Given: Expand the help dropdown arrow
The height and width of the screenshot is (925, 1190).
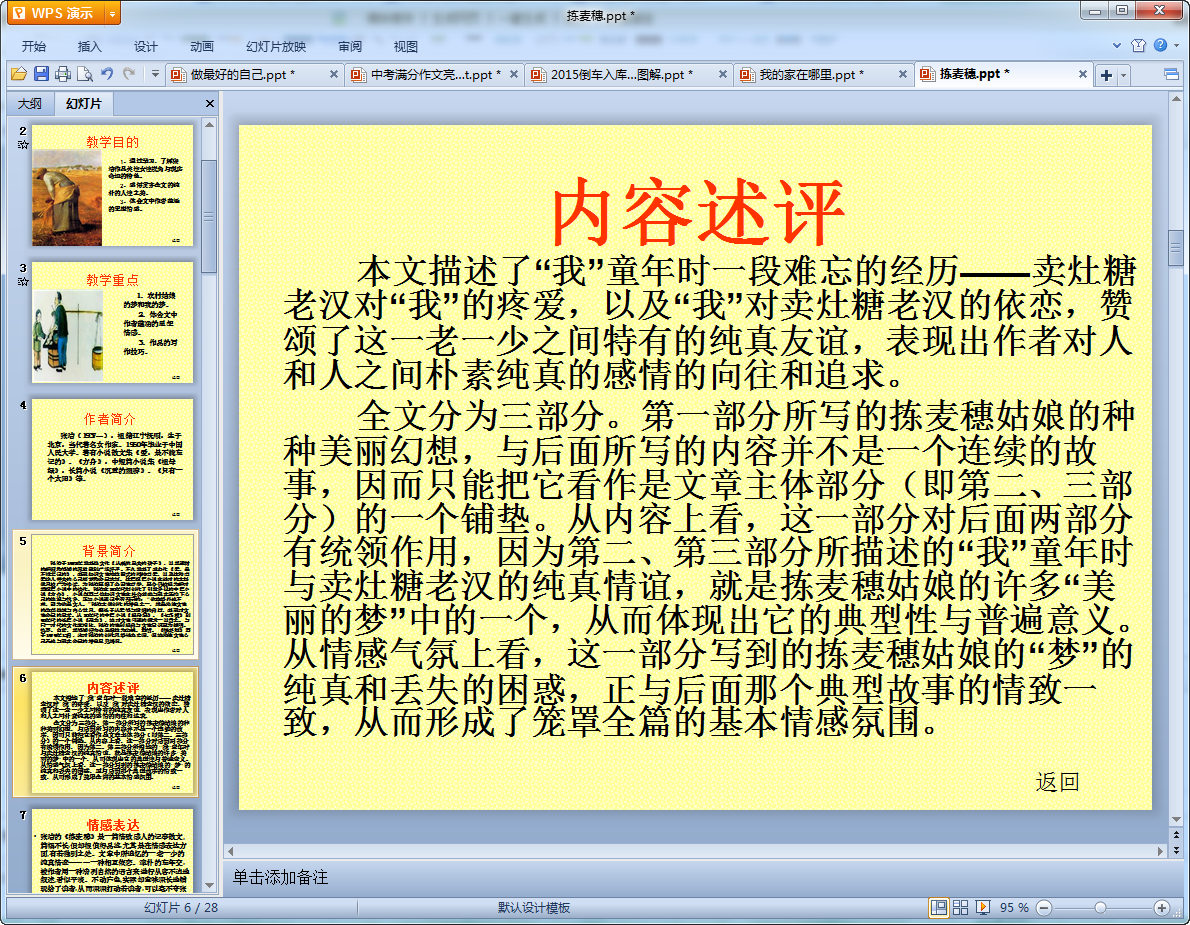Looking at the screenshot, I should pyautogui.click(x=1176, y=46).
